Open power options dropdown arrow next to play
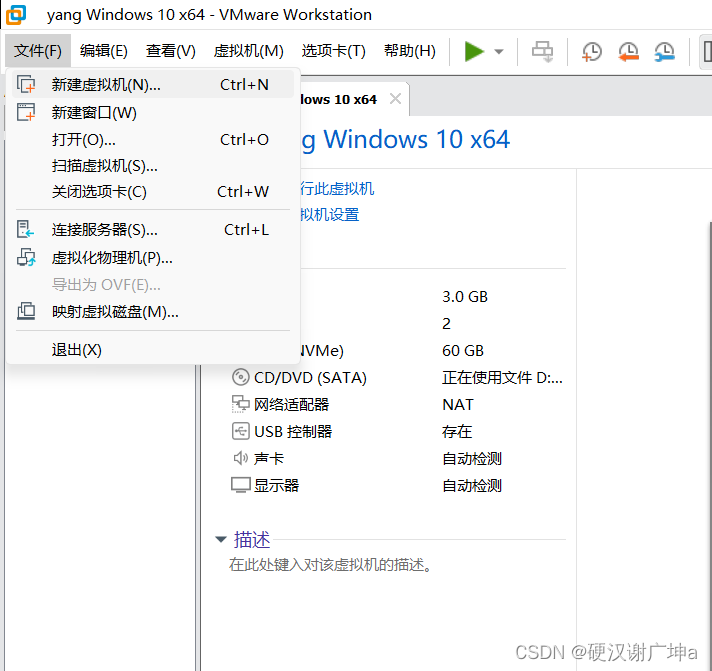Viewport: 712px width, 671px height. [499, 51]
